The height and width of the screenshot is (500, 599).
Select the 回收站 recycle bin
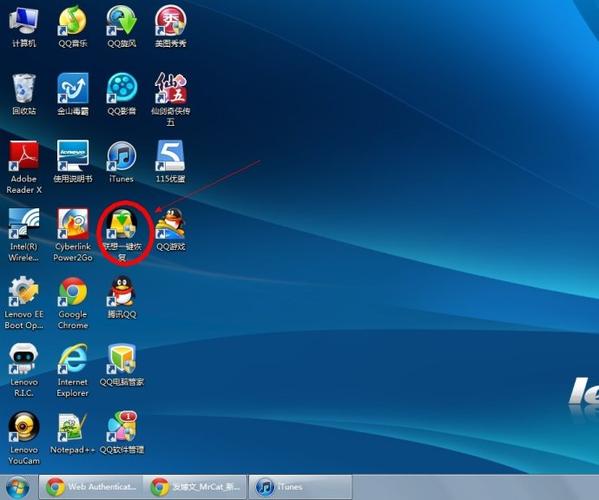24,94
